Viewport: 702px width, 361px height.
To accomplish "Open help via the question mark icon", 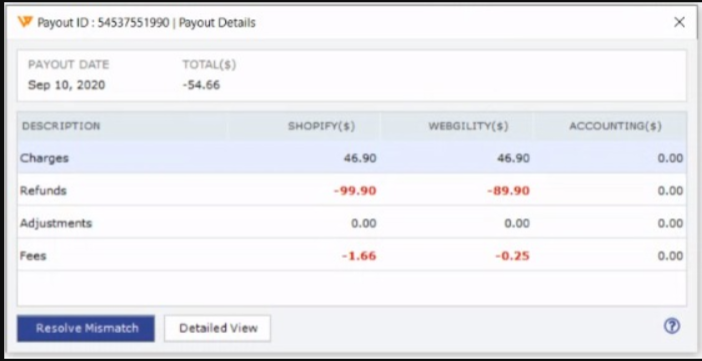I will [x=672, y=326].
